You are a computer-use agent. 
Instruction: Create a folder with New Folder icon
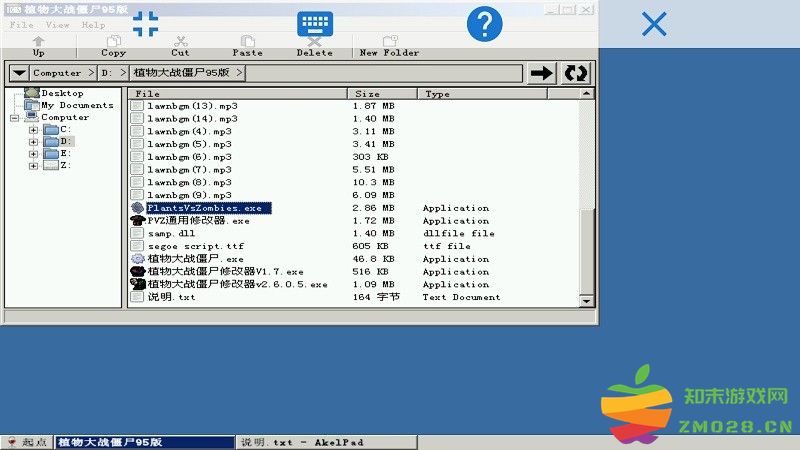(x=389, y=44)
